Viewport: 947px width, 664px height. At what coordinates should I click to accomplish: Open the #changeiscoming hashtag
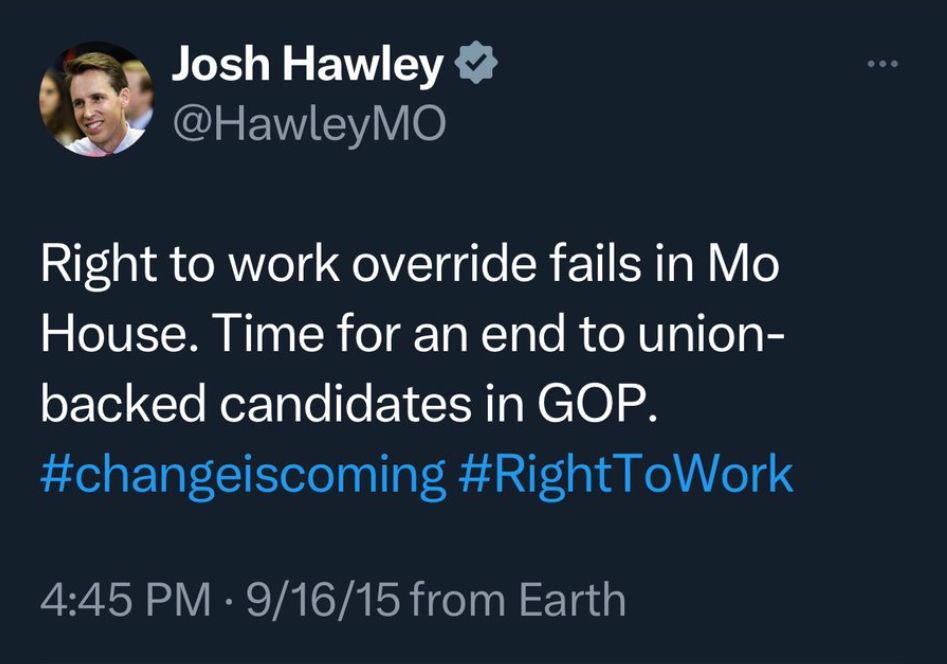pos(243,475)
